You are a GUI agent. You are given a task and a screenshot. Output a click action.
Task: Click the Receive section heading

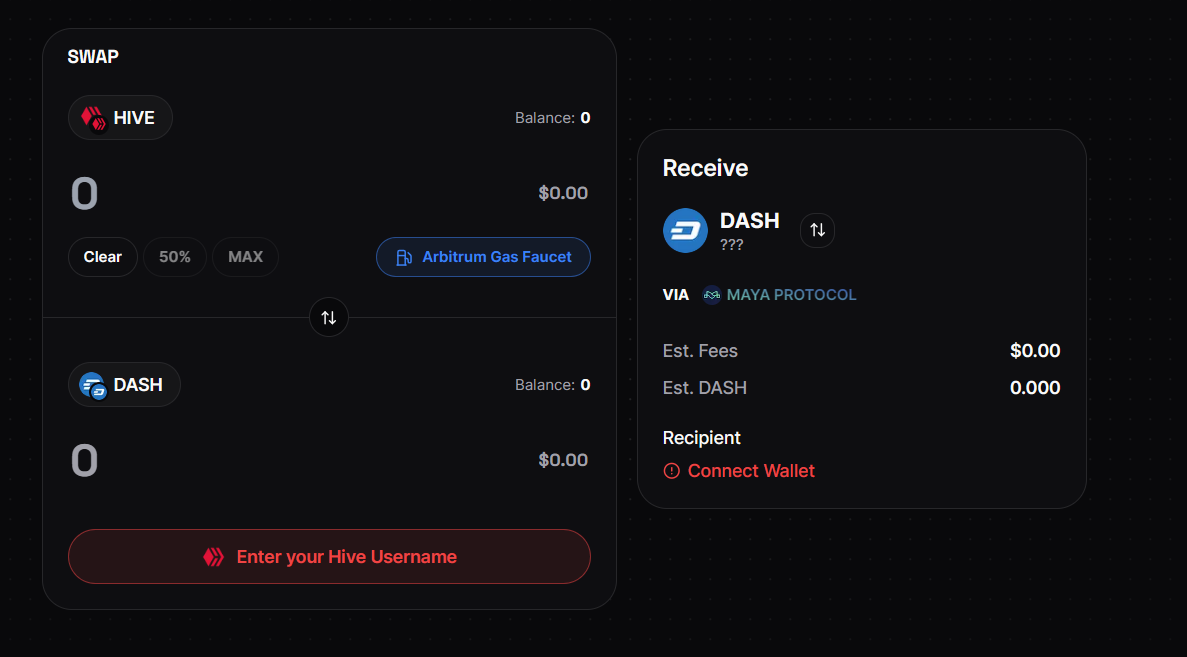tap(705, 168)
